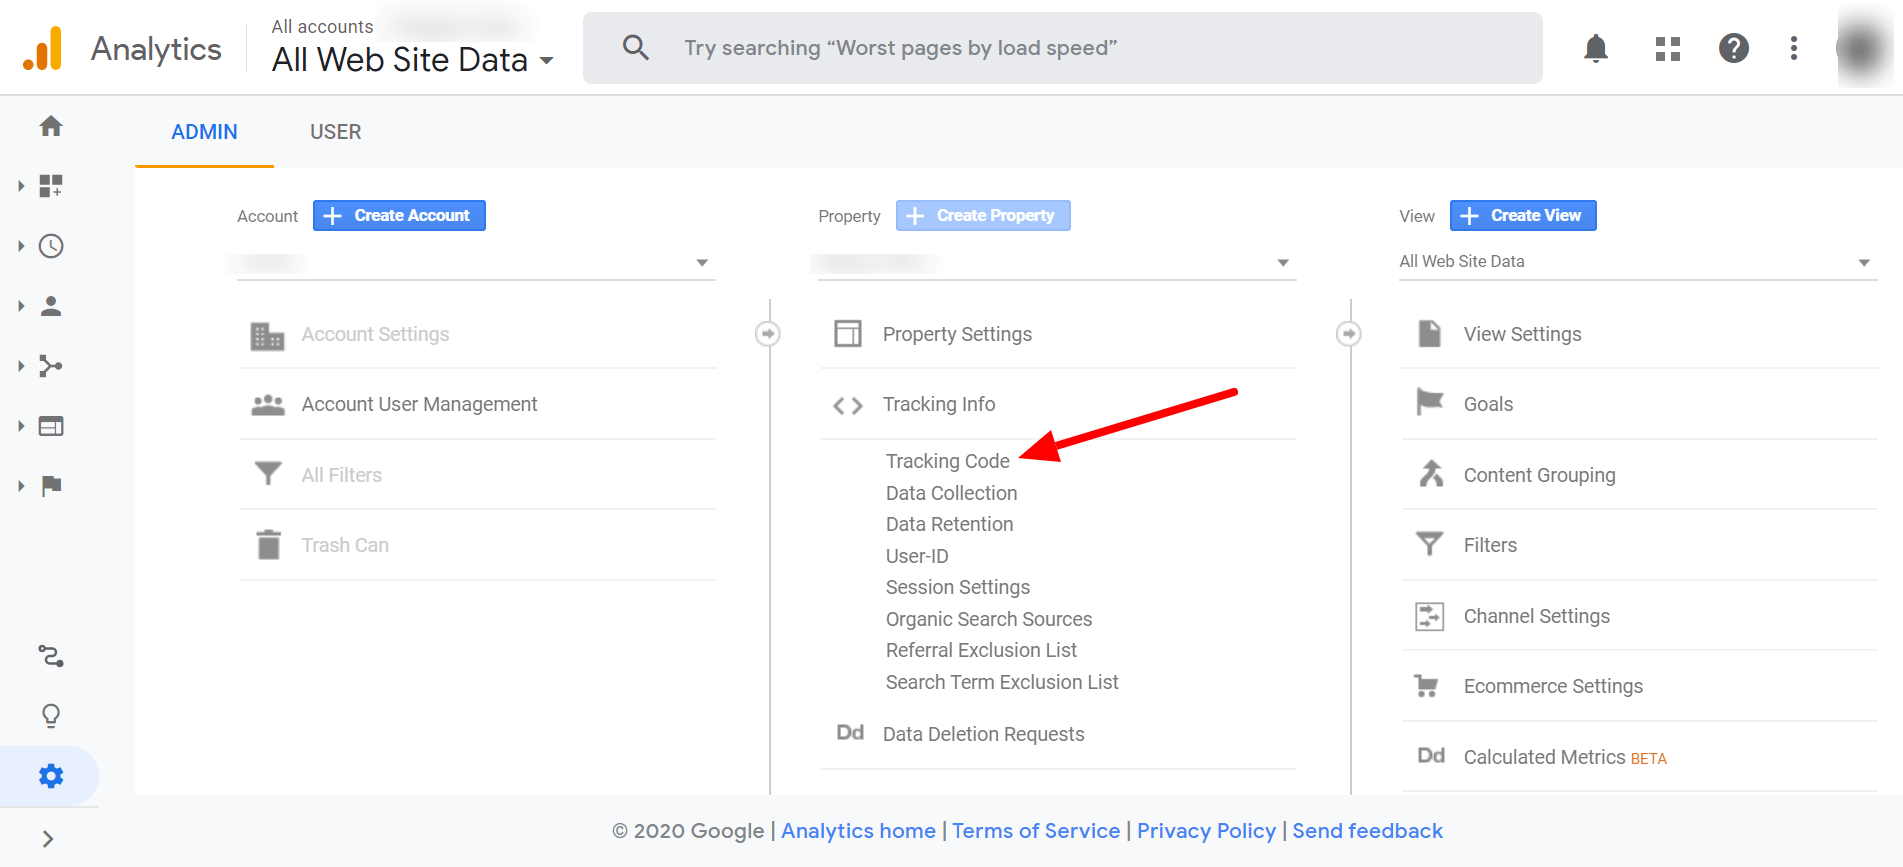This screenshot has width=1903, height=867.
Task: Open the Conversions flag sidebar icon
Action: tap(51, 486)
